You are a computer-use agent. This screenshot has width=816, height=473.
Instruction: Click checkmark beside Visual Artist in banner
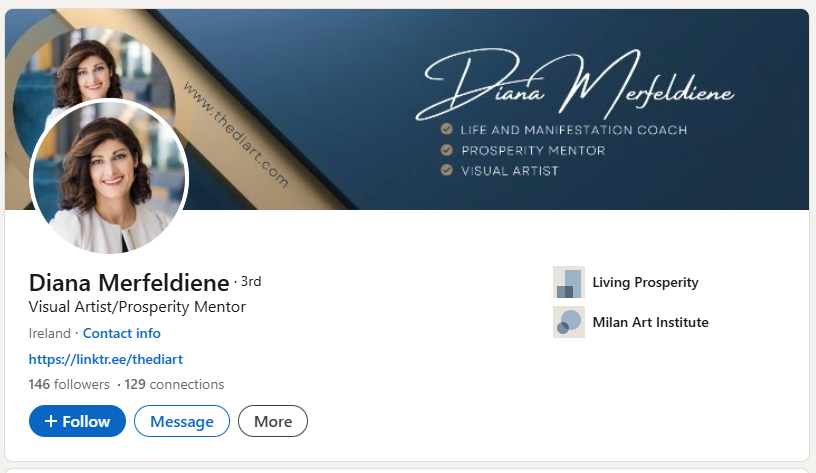pyautogui.click(x=447, y=170)
